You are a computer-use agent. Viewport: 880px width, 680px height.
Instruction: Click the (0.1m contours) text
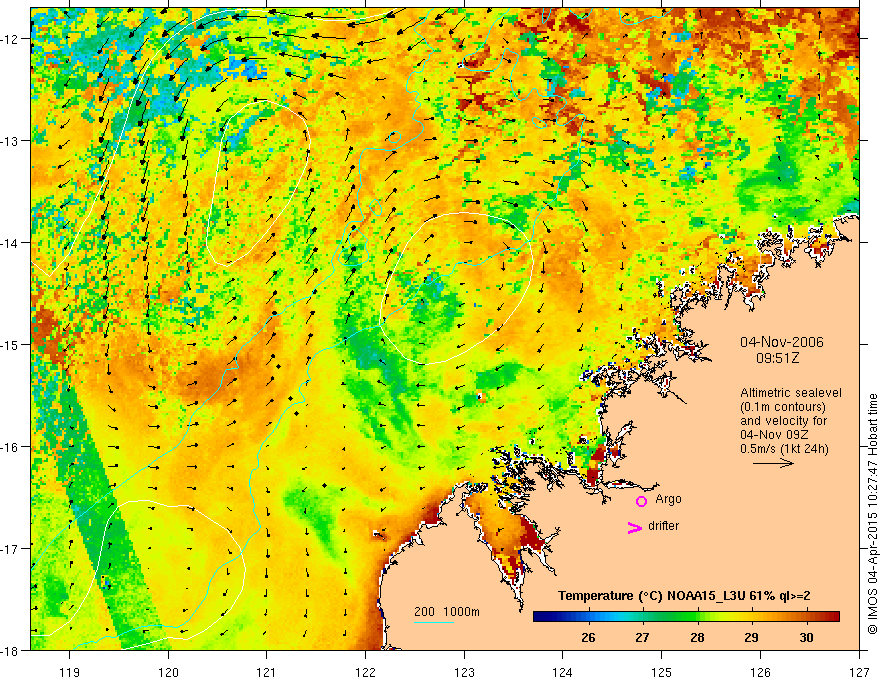[783, 407]
